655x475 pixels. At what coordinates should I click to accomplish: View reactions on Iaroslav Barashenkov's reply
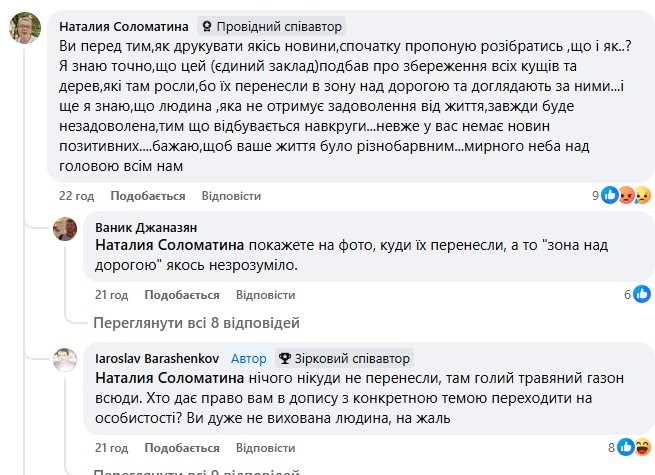click(x=630, y=447)
